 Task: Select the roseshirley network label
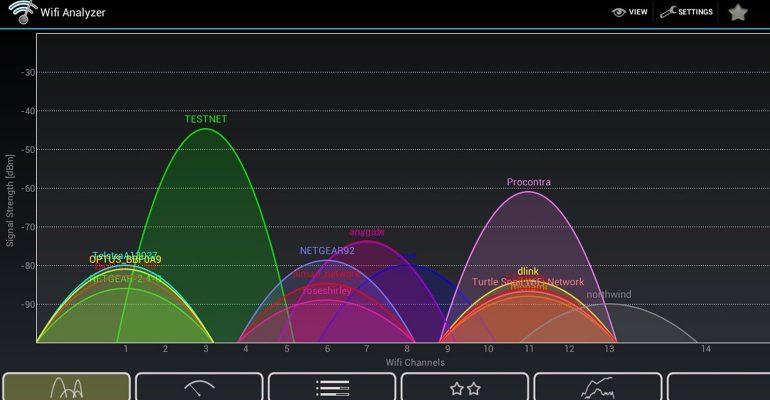coord(327,290)
